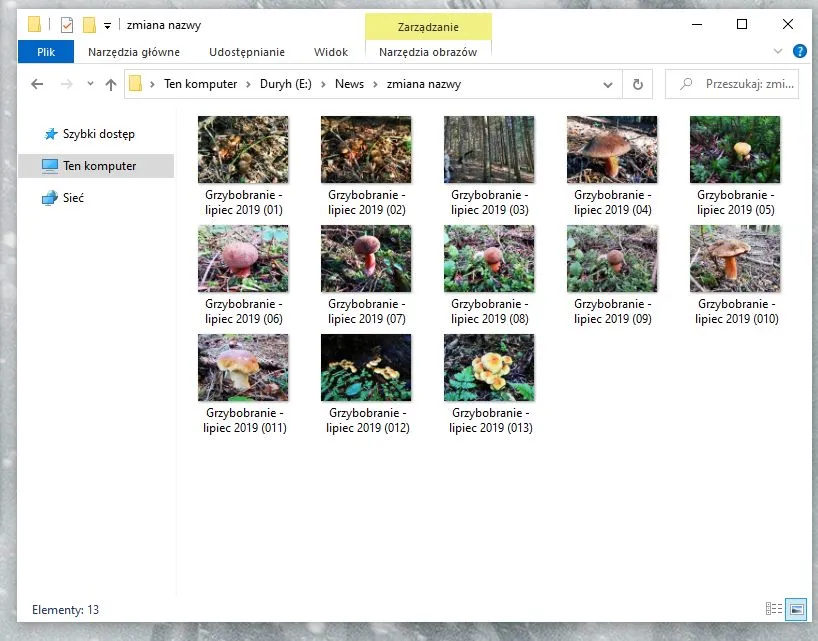Switch to details view from the status bar

pos(773,609)
